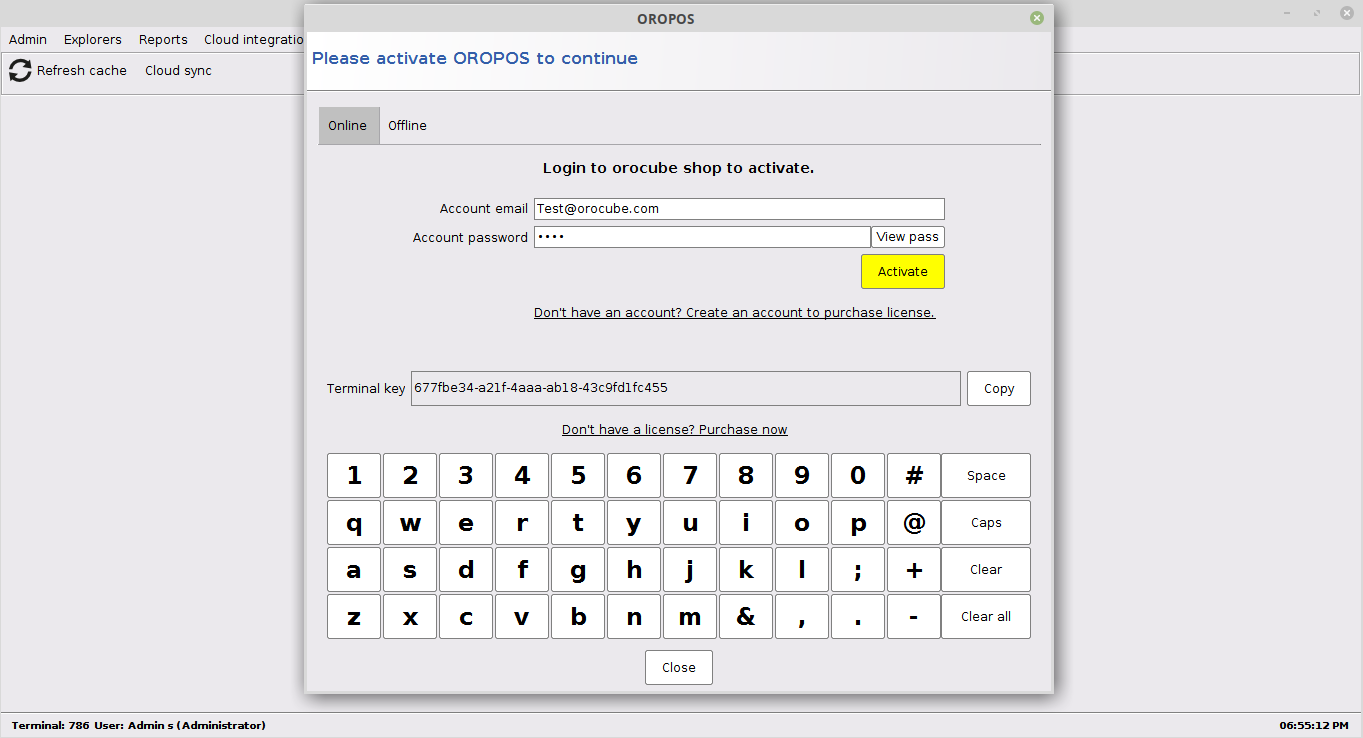Open the Reports menu

click(x=163, y=40)
